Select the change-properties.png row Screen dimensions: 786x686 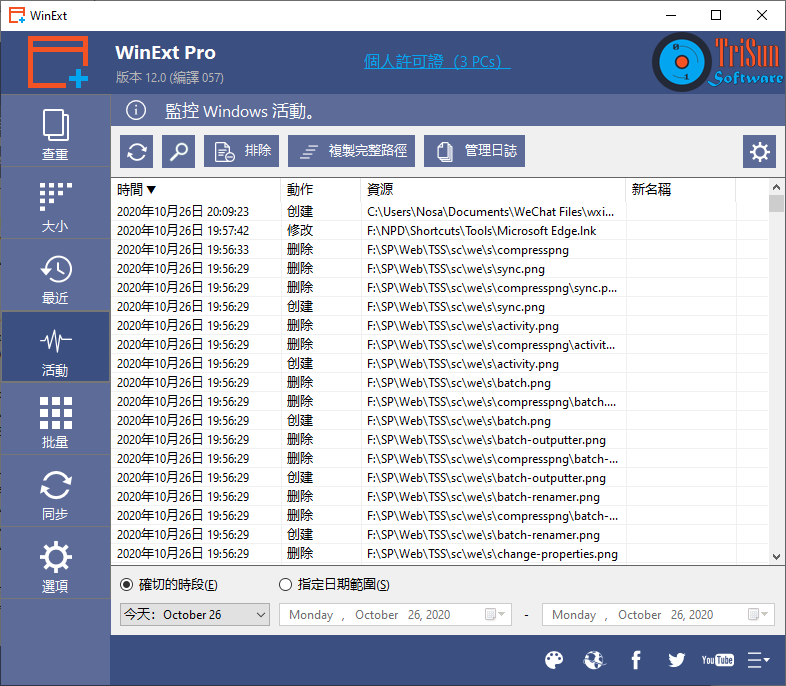point(440,554)
